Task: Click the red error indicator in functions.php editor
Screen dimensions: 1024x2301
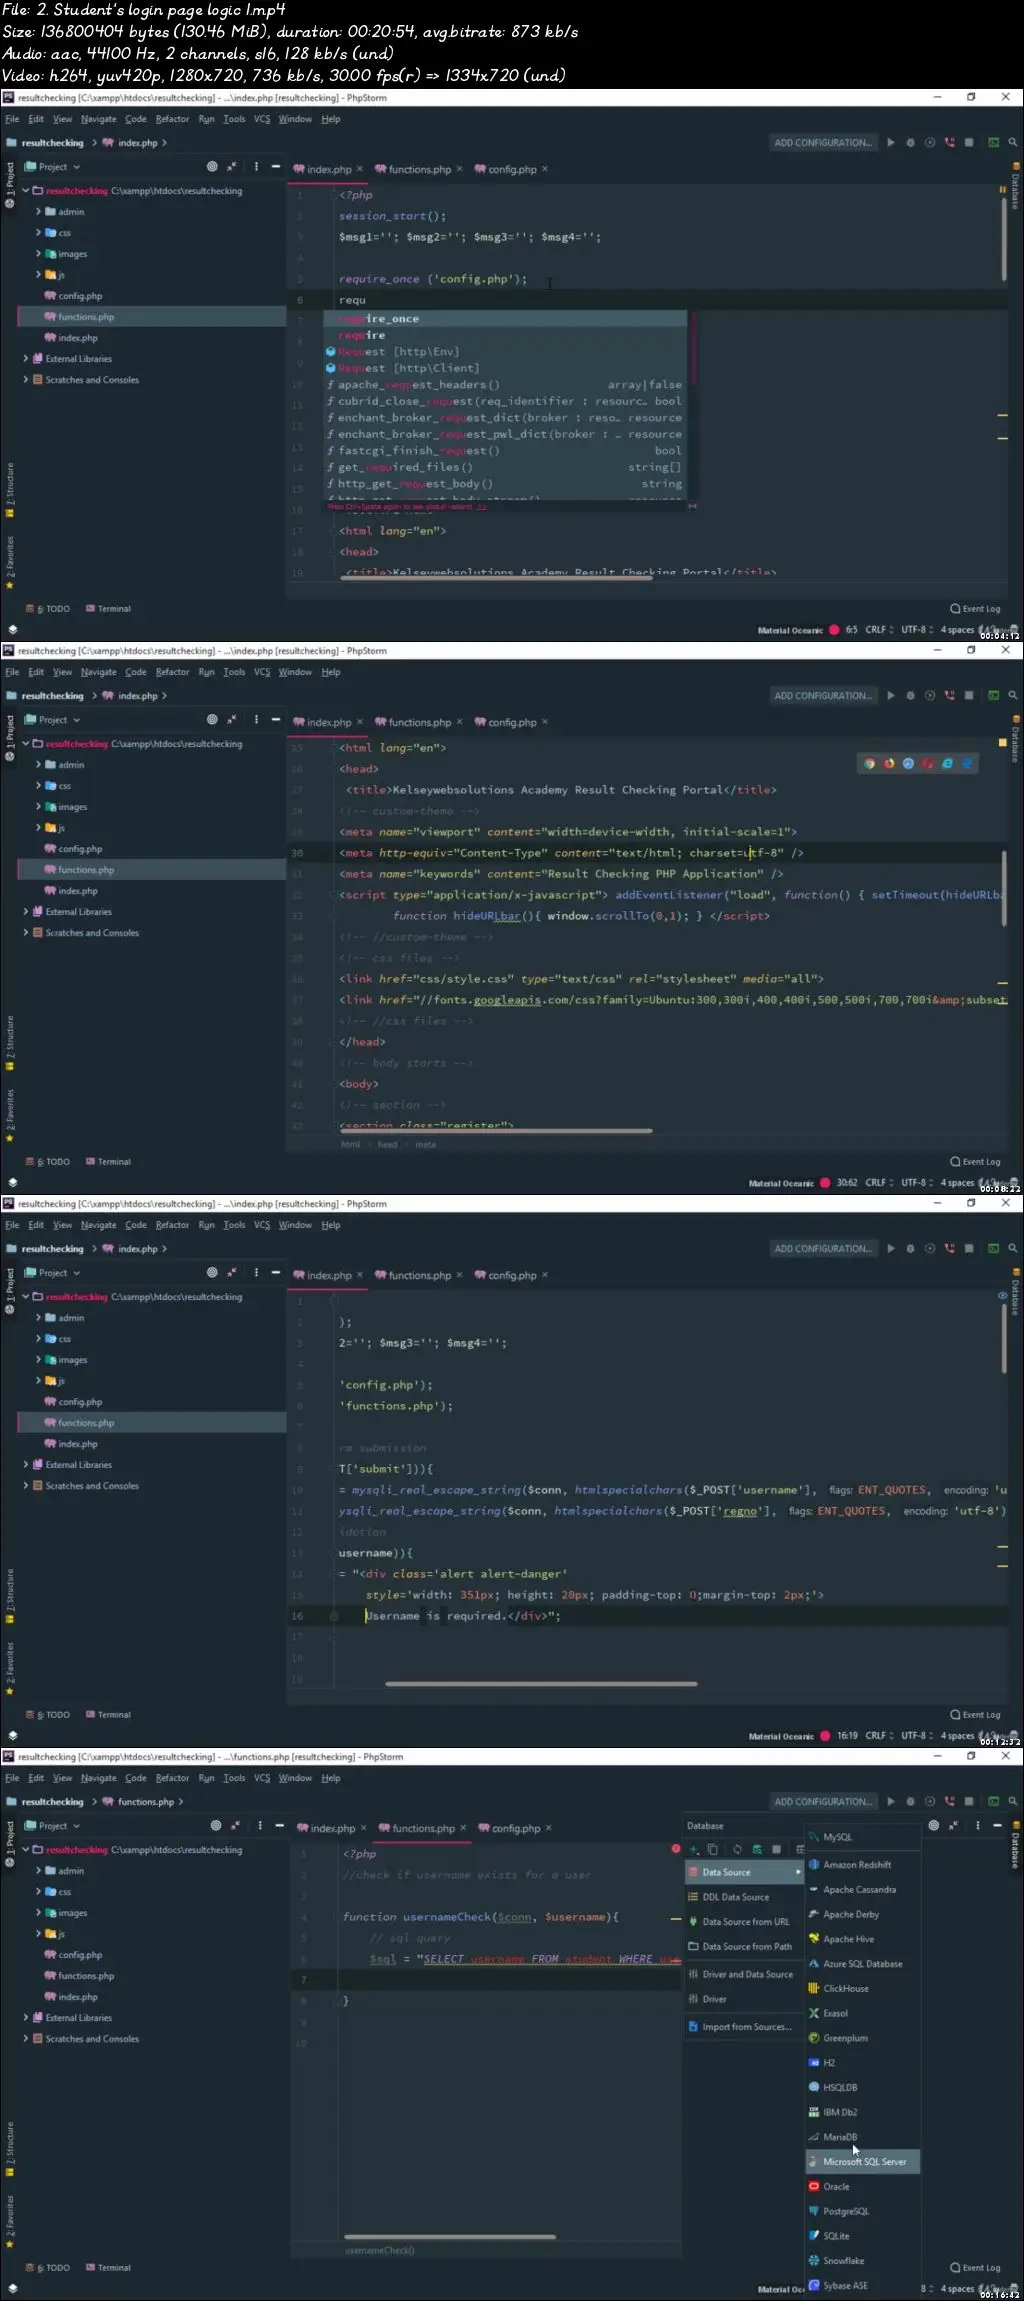Action: click(676, 1849)
